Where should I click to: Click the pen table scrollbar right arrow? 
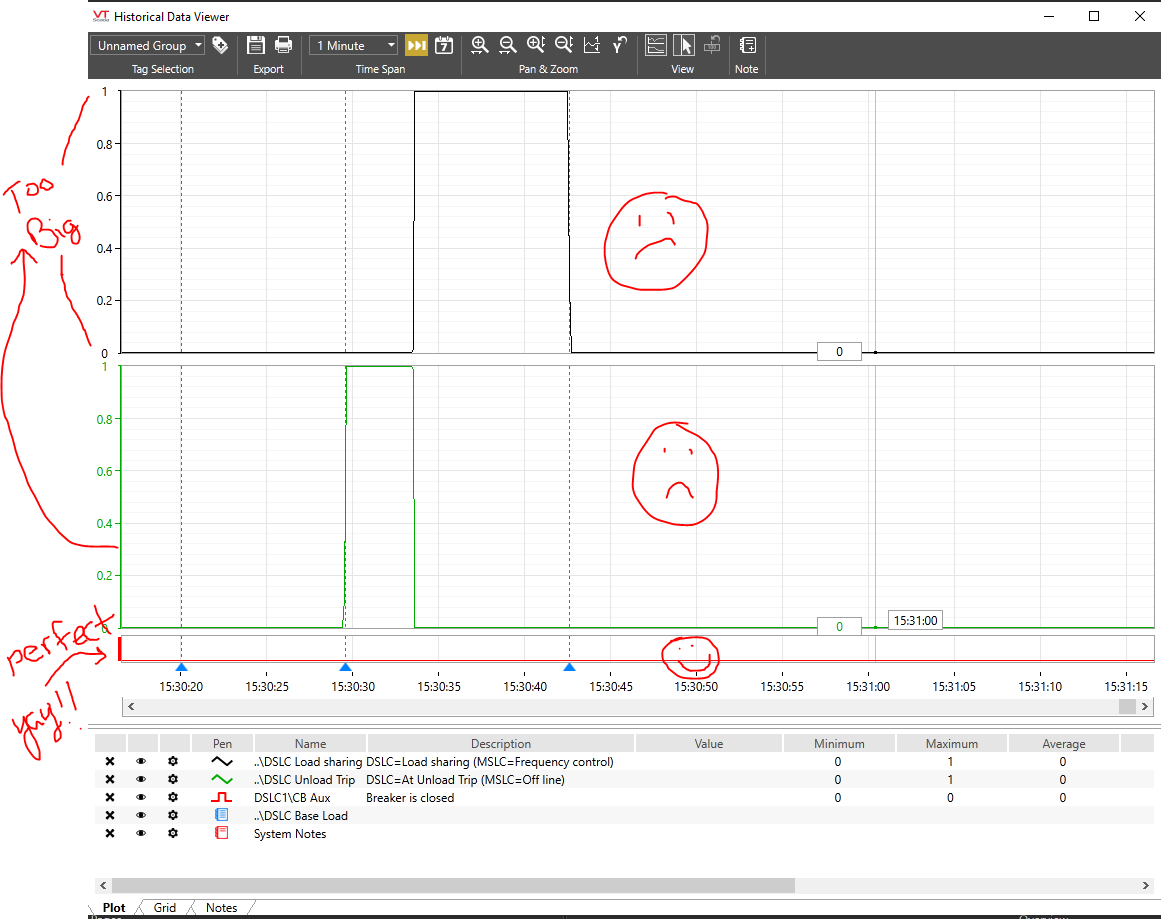(x=1145, y=885)
